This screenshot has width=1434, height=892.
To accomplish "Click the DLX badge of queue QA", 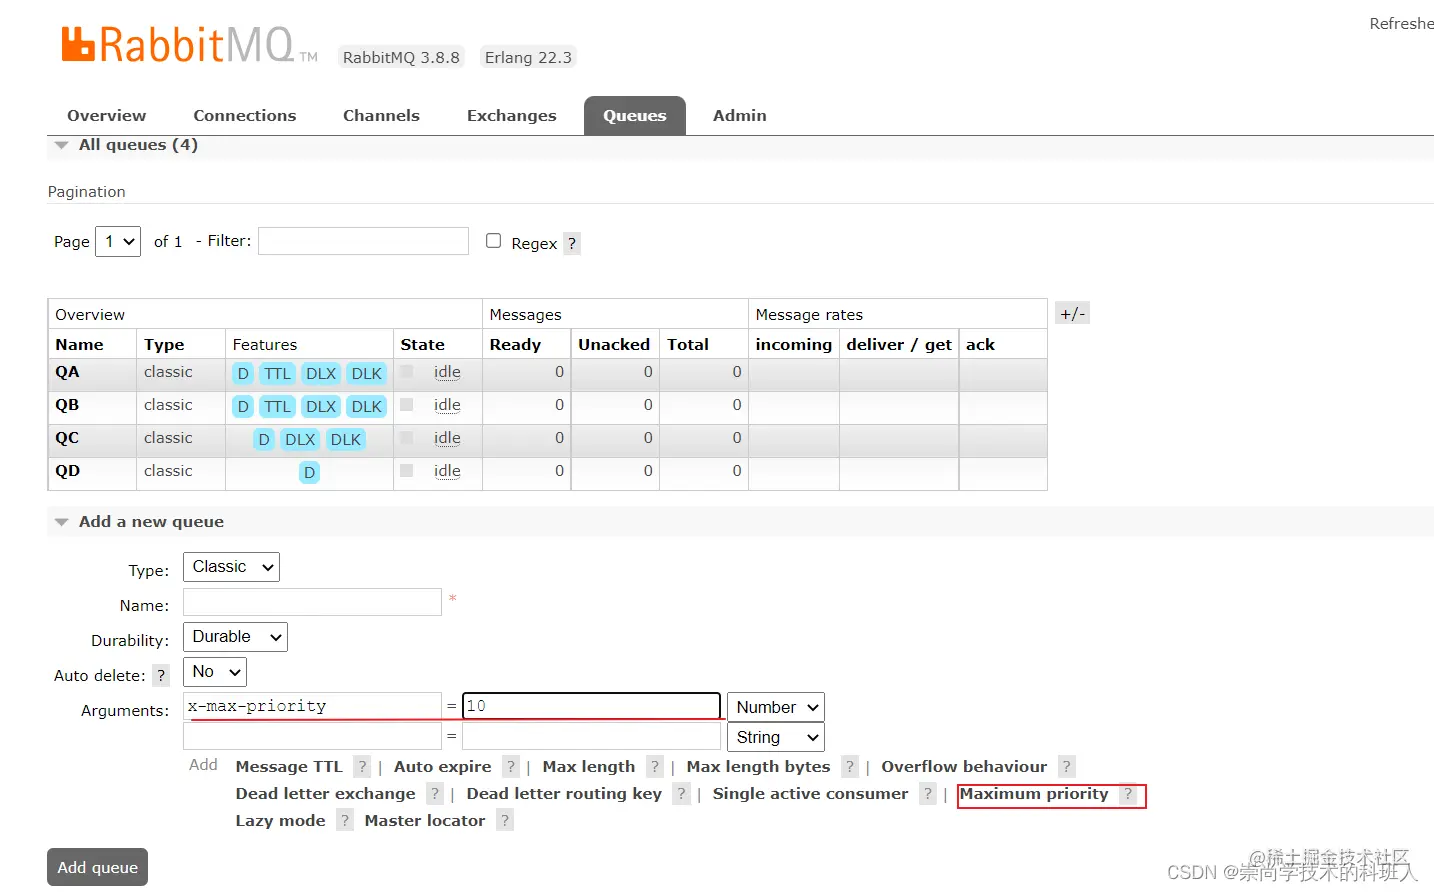I will click(x=321, y=374).
